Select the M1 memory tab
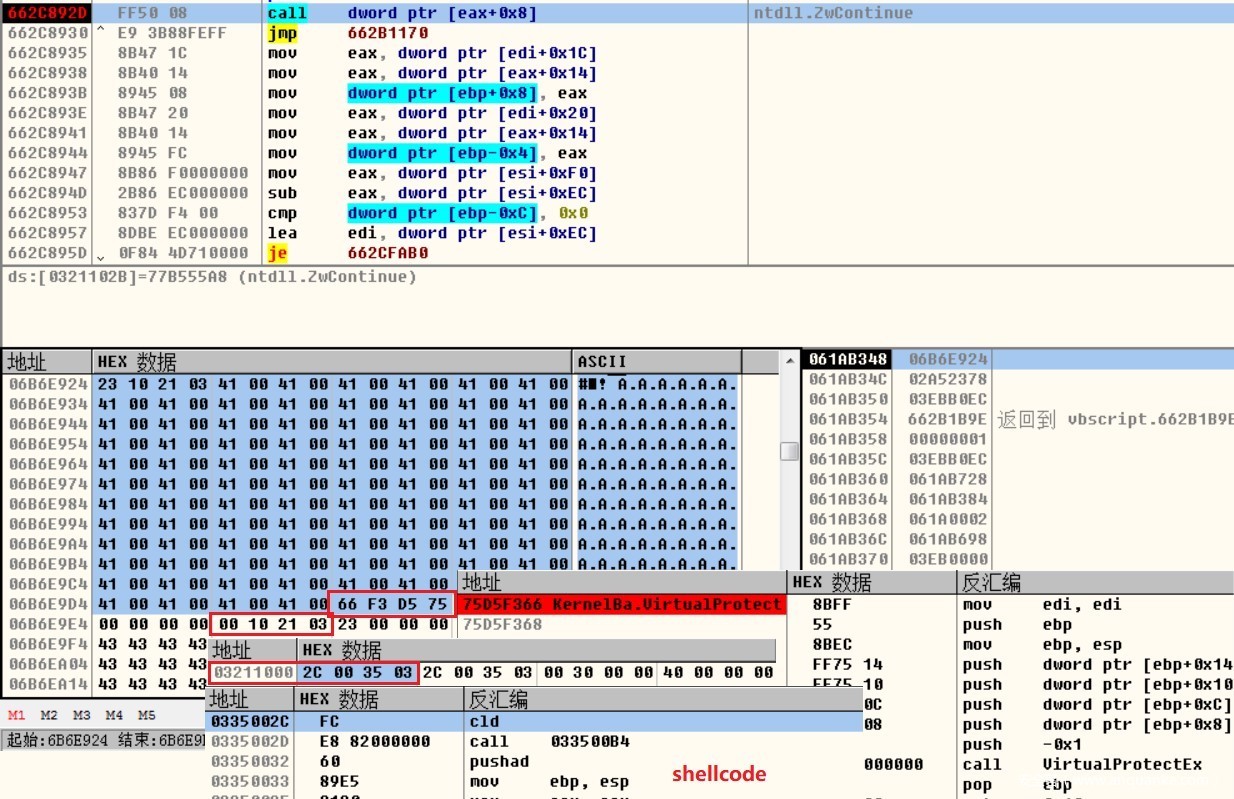Viewport: 1234px width, 799px height. pos(17,715)
